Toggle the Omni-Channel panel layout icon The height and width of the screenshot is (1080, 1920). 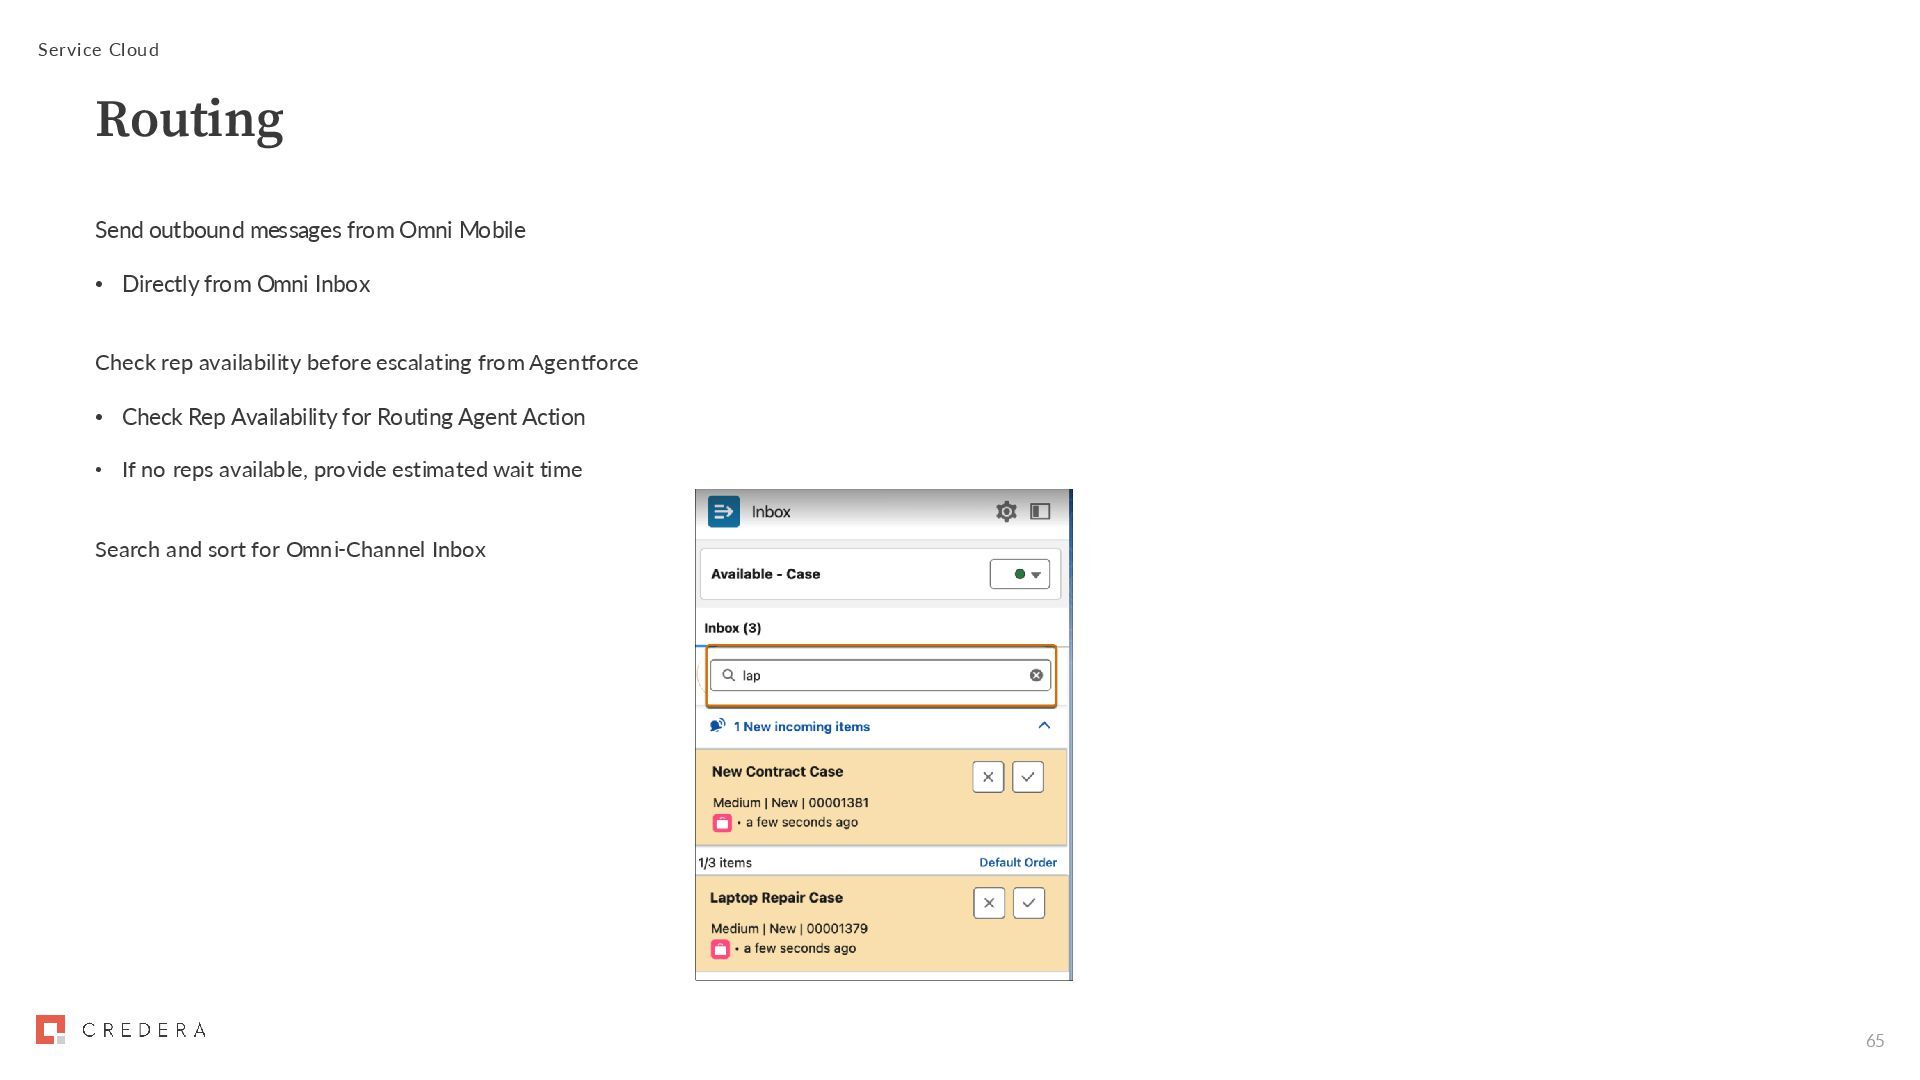tap(1040, 511)
